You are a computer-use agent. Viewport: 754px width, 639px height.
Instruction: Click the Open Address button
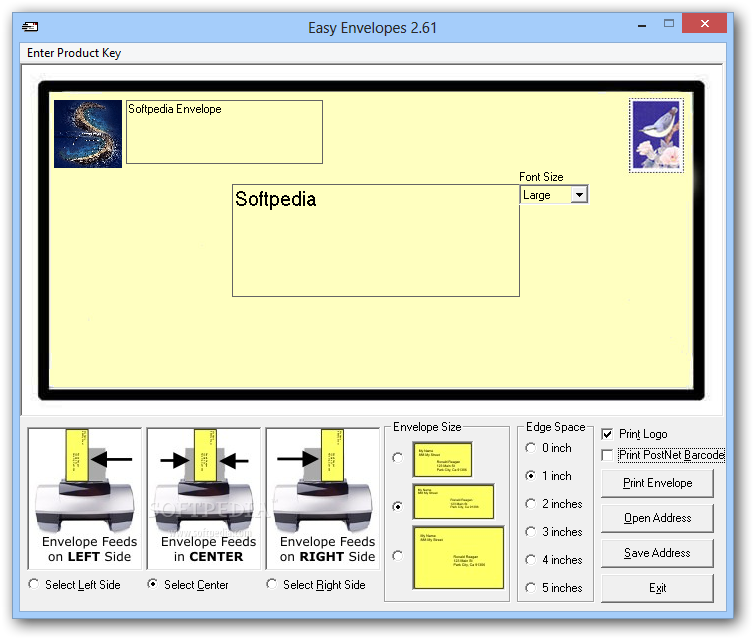[657, 518]
